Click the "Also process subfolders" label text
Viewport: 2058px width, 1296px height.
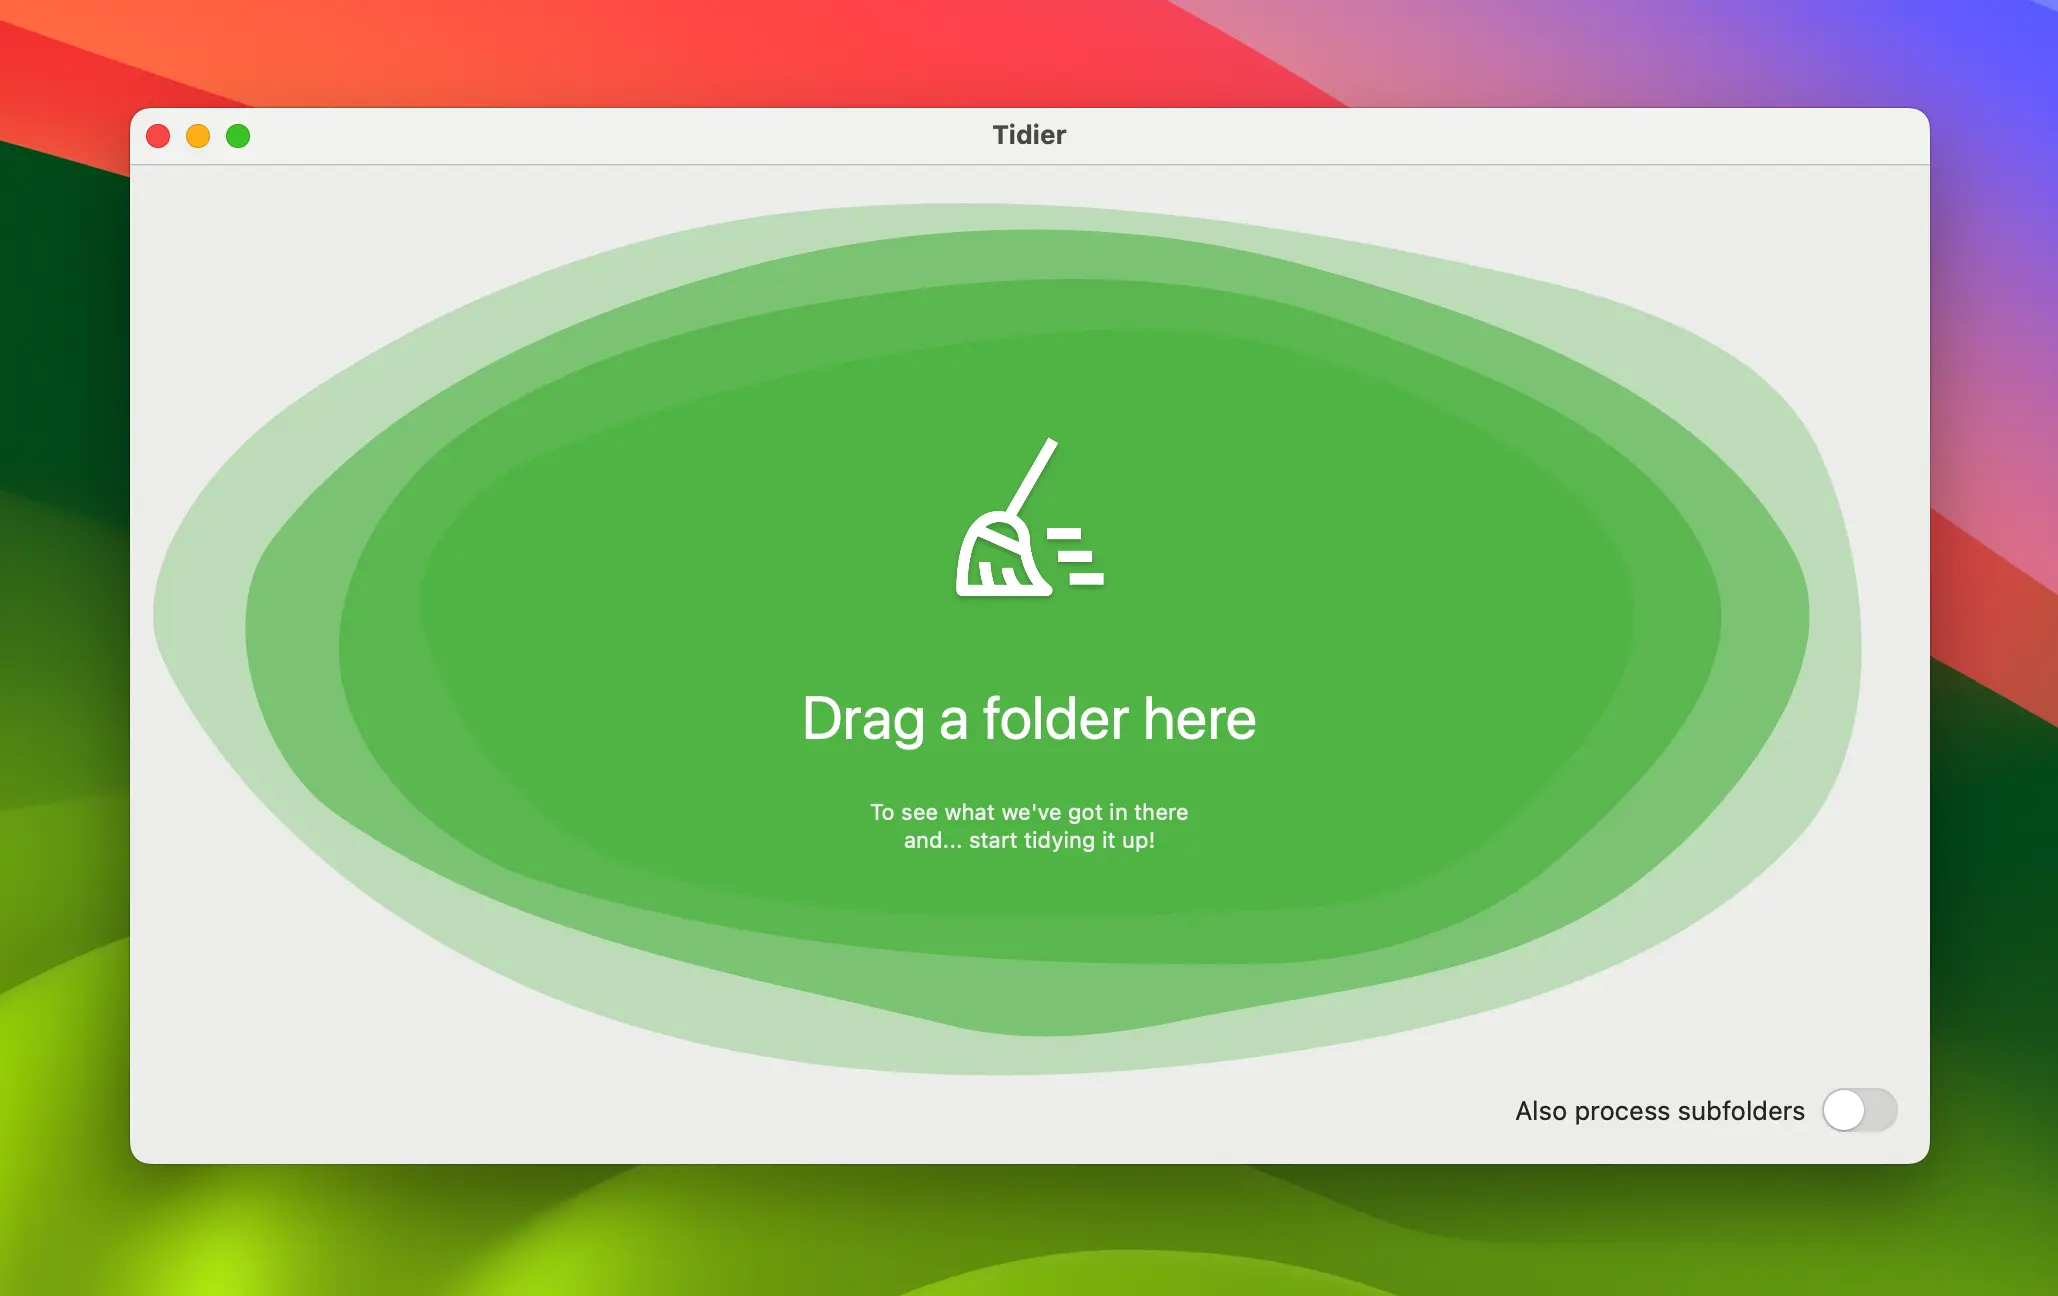tap(1659, 1111)
